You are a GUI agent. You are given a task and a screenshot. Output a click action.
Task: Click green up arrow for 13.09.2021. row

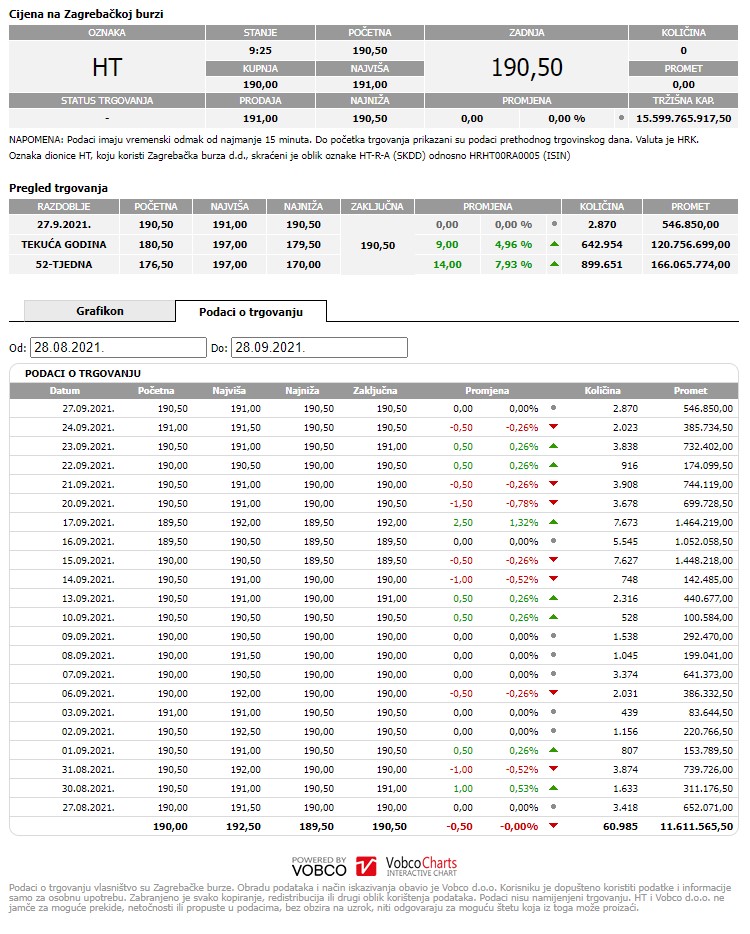[553, 597]
